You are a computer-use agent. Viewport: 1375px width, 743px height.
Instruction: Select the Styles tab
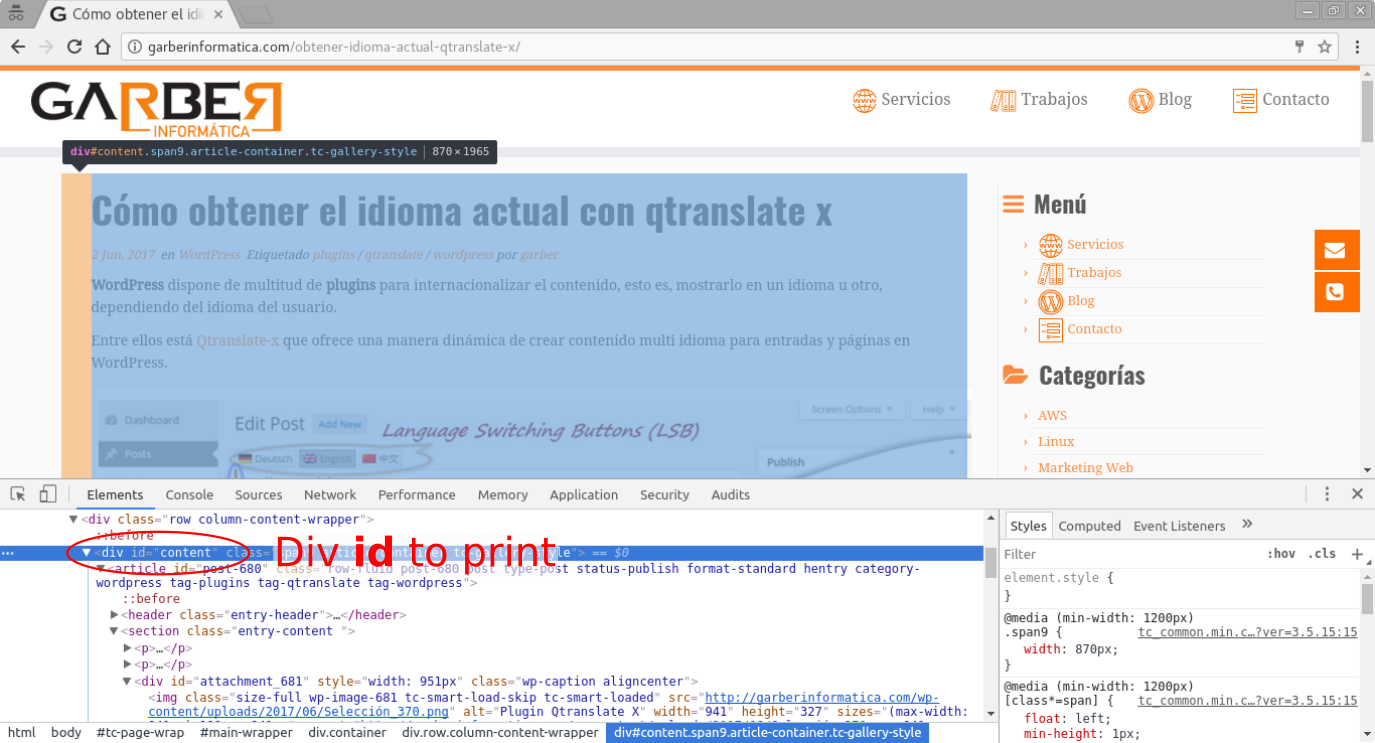click(1027, 526)
